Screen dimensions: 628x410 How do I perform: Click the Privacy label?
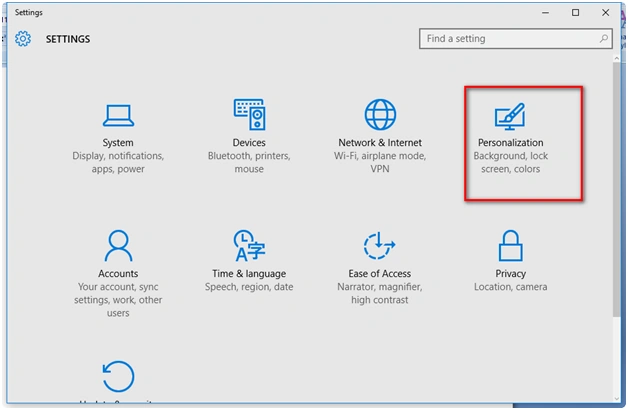[x=511, y=273]
